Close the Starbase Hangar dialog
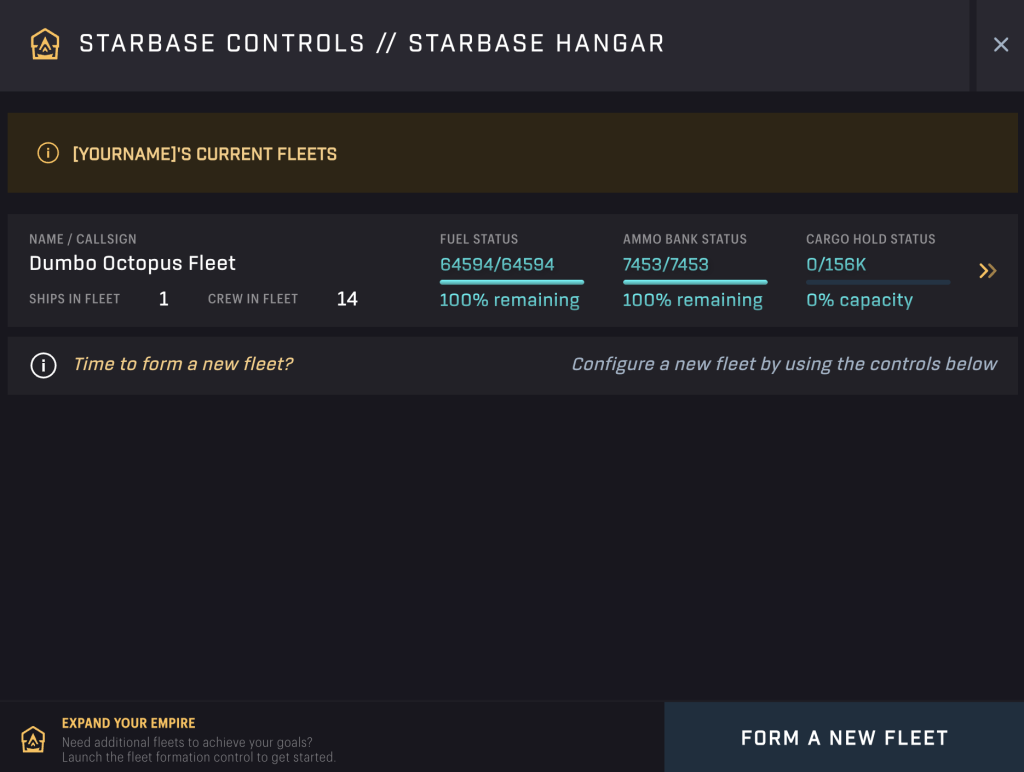The image size is (1024, 772). tap(1001, 44)
